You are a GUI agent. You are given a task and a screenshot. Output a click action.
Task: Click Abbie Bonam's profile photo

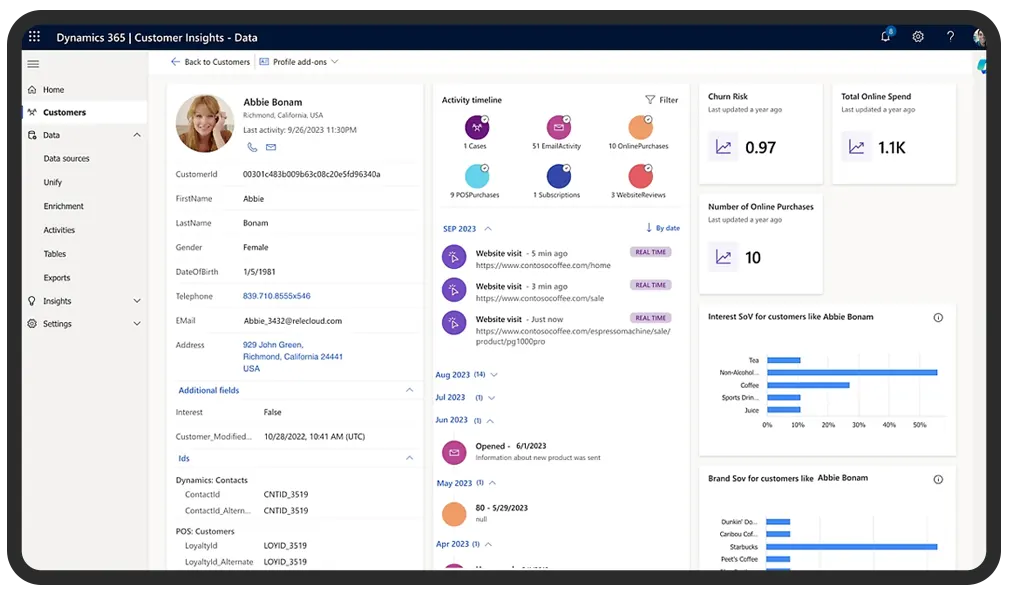tap(205, 123)
